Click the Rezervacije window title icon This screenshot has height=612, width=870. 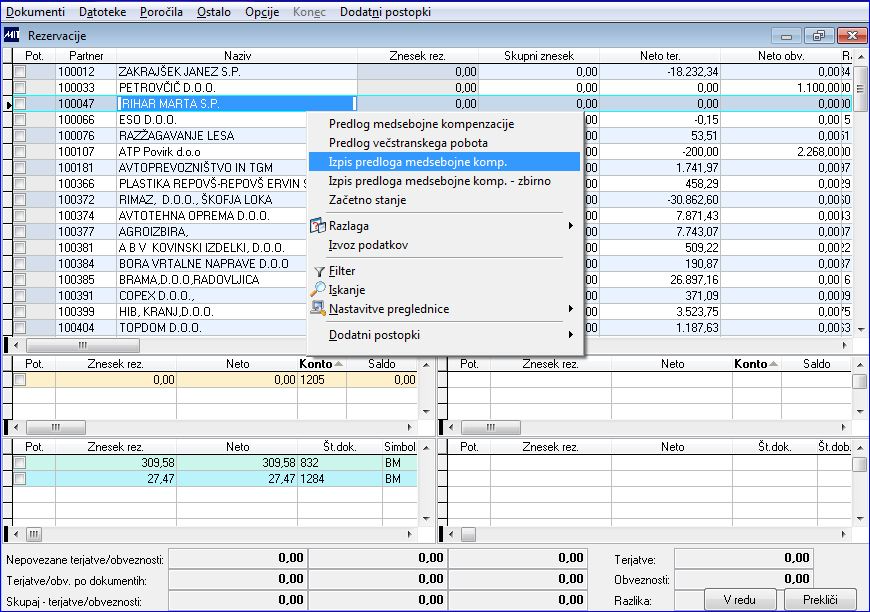[x=13, y=35]
